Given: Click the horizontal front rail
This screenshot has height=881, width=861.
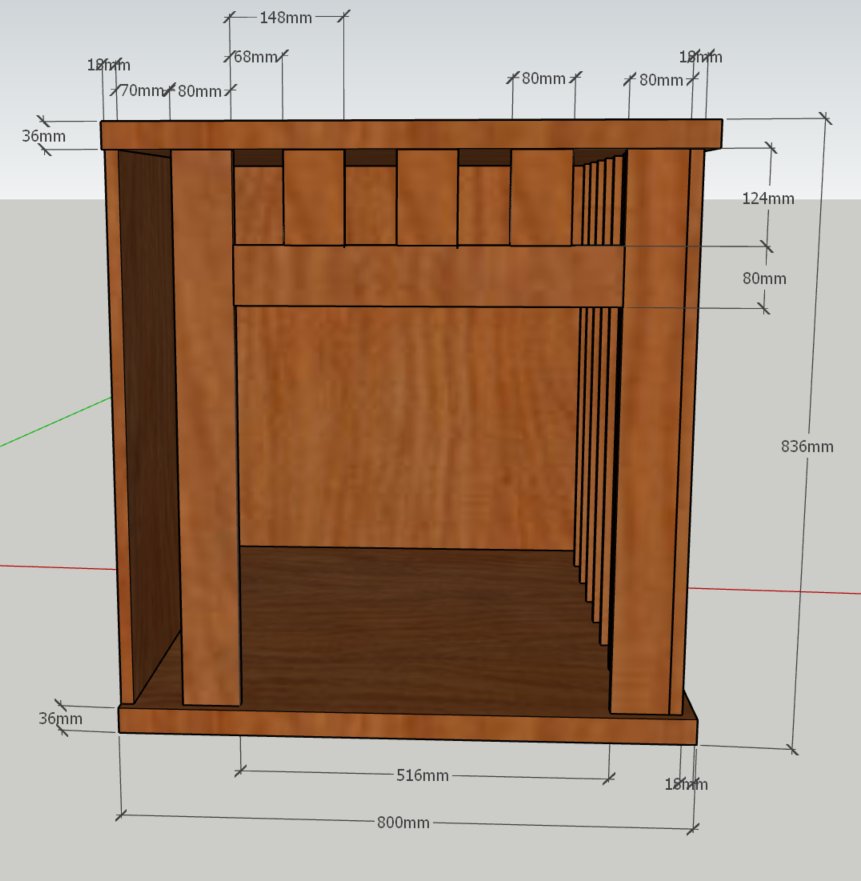Looking at the screenshot, I should coord(428,276).
